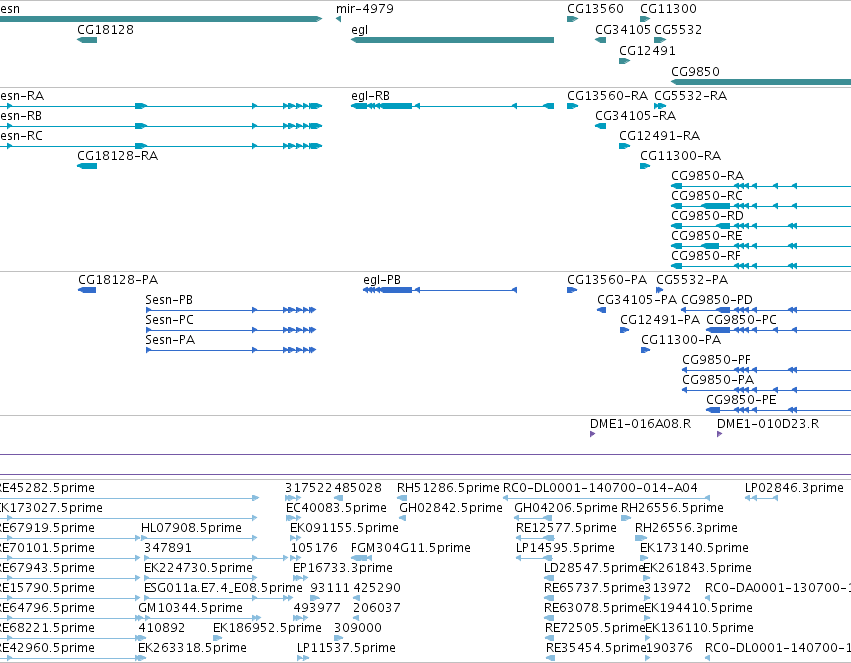
Task: Click the EK173140.5prime EST label
Action: (x=695, y=548)
